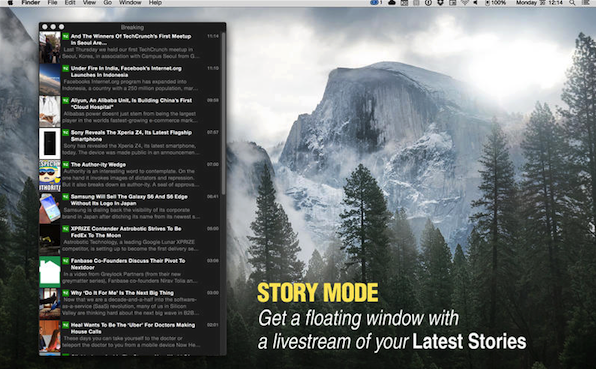The image size is (596, 369).
Task: Click thumbnail of Samsung Galaxy S6 story
Action: pyautogui.click(x=50, y=208)
